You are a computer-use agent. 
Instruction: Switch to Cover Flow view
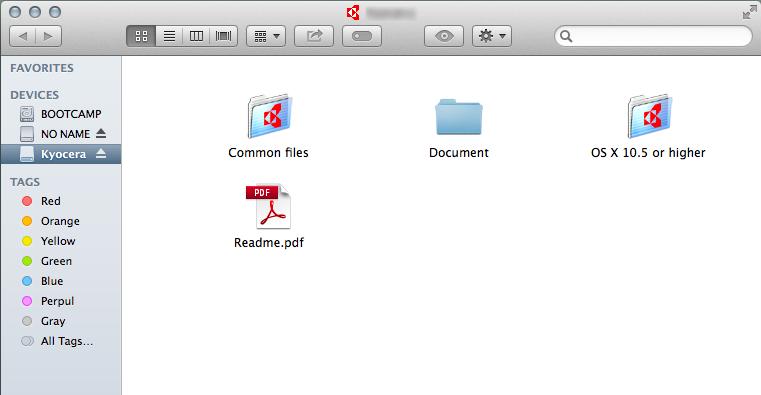[x=223, y=36]
